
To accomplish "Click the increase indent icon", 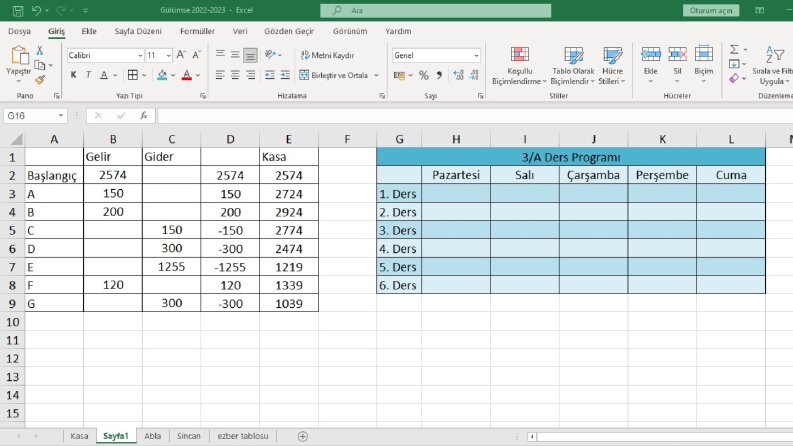I will tap(285, 75).
